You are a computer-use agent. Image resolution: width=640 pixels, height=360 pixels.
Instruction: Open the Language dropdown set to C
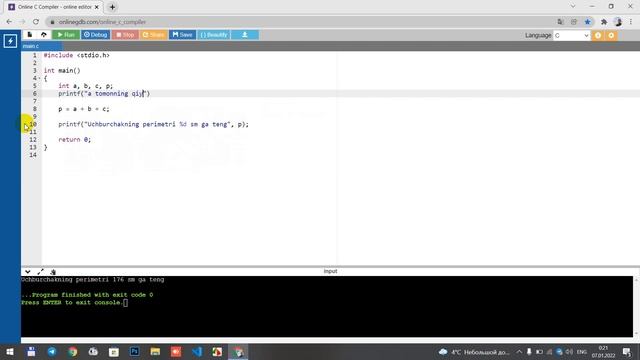tap(571, 36)
